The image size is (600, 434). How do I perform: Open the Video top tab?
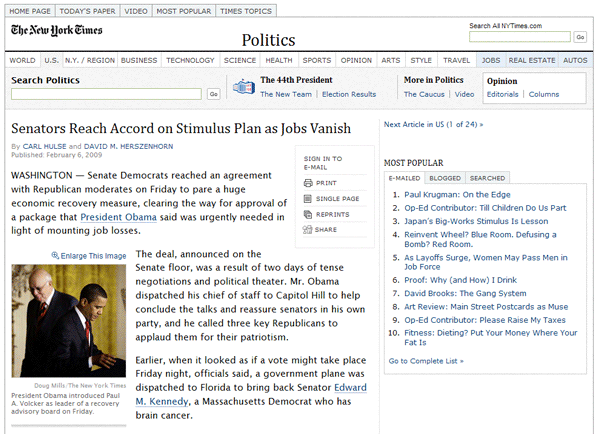[x=136, y=11]
